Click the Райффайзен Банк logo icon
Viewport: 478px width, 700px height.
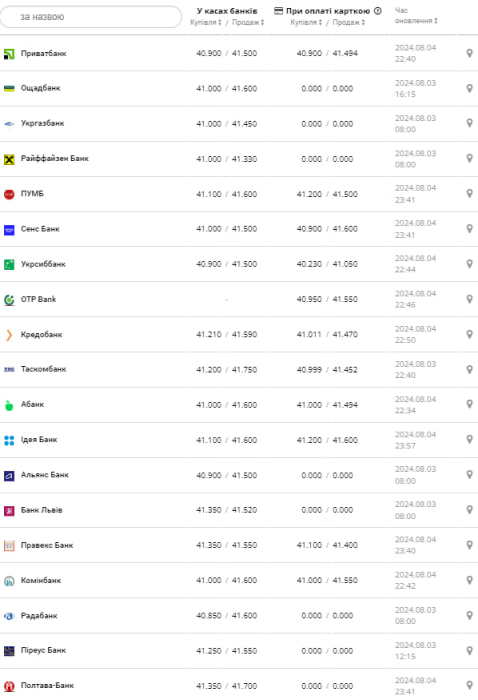click(9, 159)
